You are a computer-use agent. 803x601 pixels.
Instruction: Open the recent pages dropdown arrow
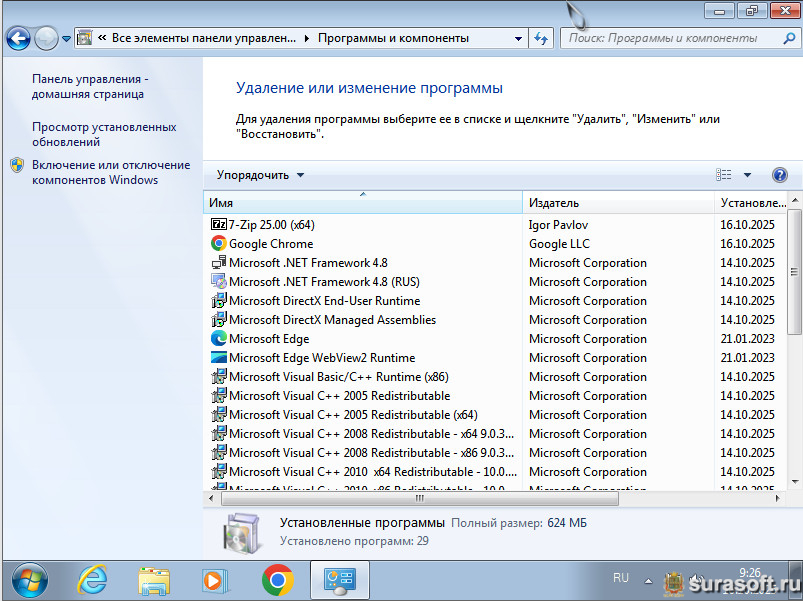66,39
